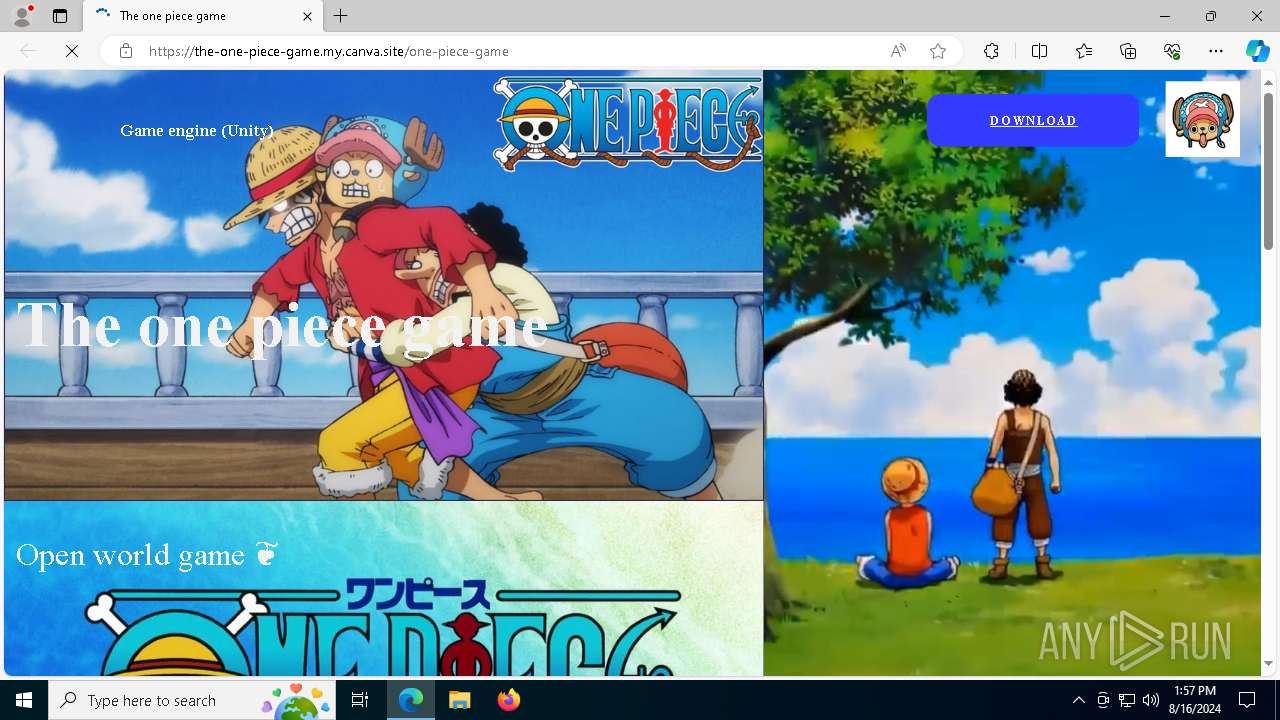View site information lock icon

click(x=125, y=51)
